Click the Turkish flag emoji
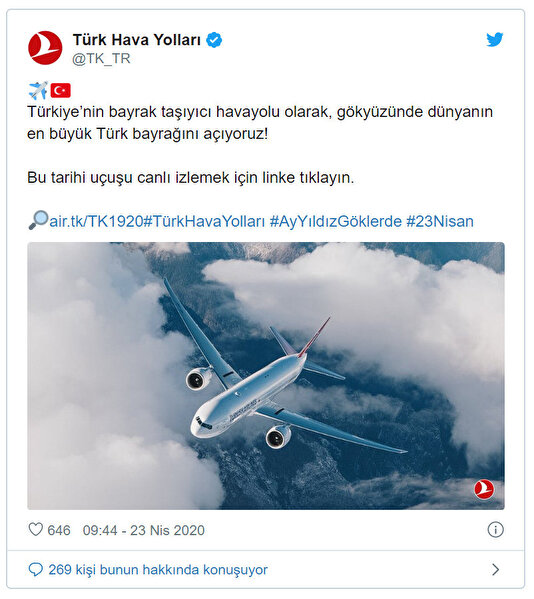This screenshot has height=599, width=534. point(60,91)
